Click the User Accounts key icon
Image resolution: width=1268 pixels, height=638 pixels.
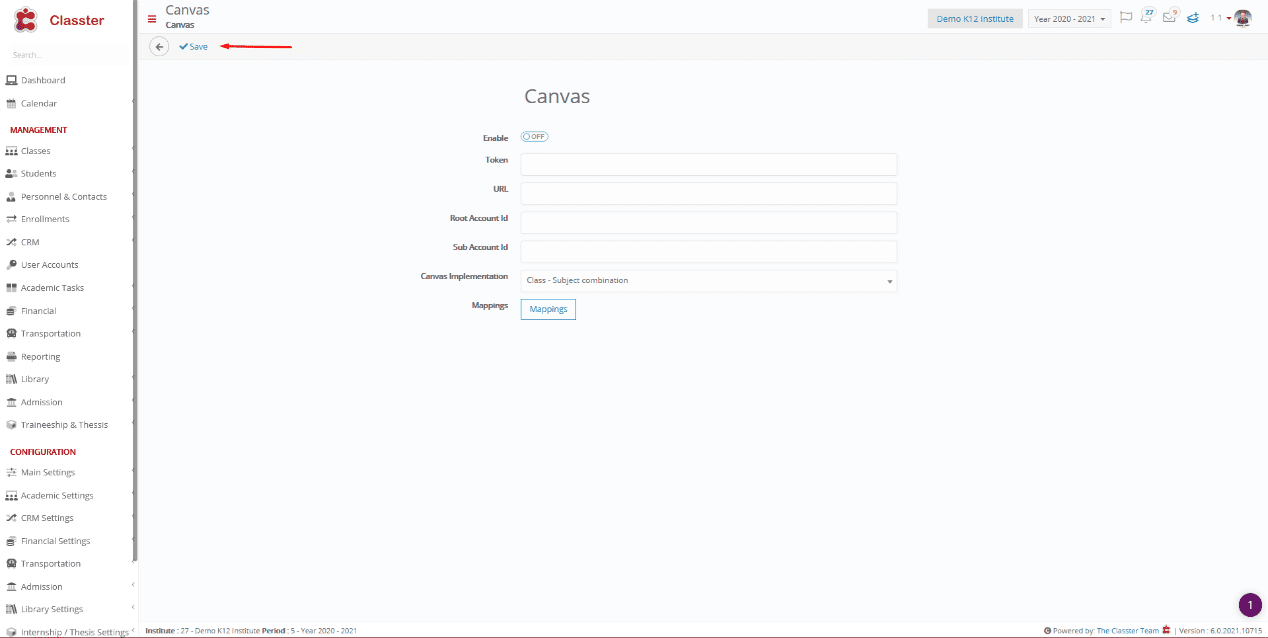12,265
